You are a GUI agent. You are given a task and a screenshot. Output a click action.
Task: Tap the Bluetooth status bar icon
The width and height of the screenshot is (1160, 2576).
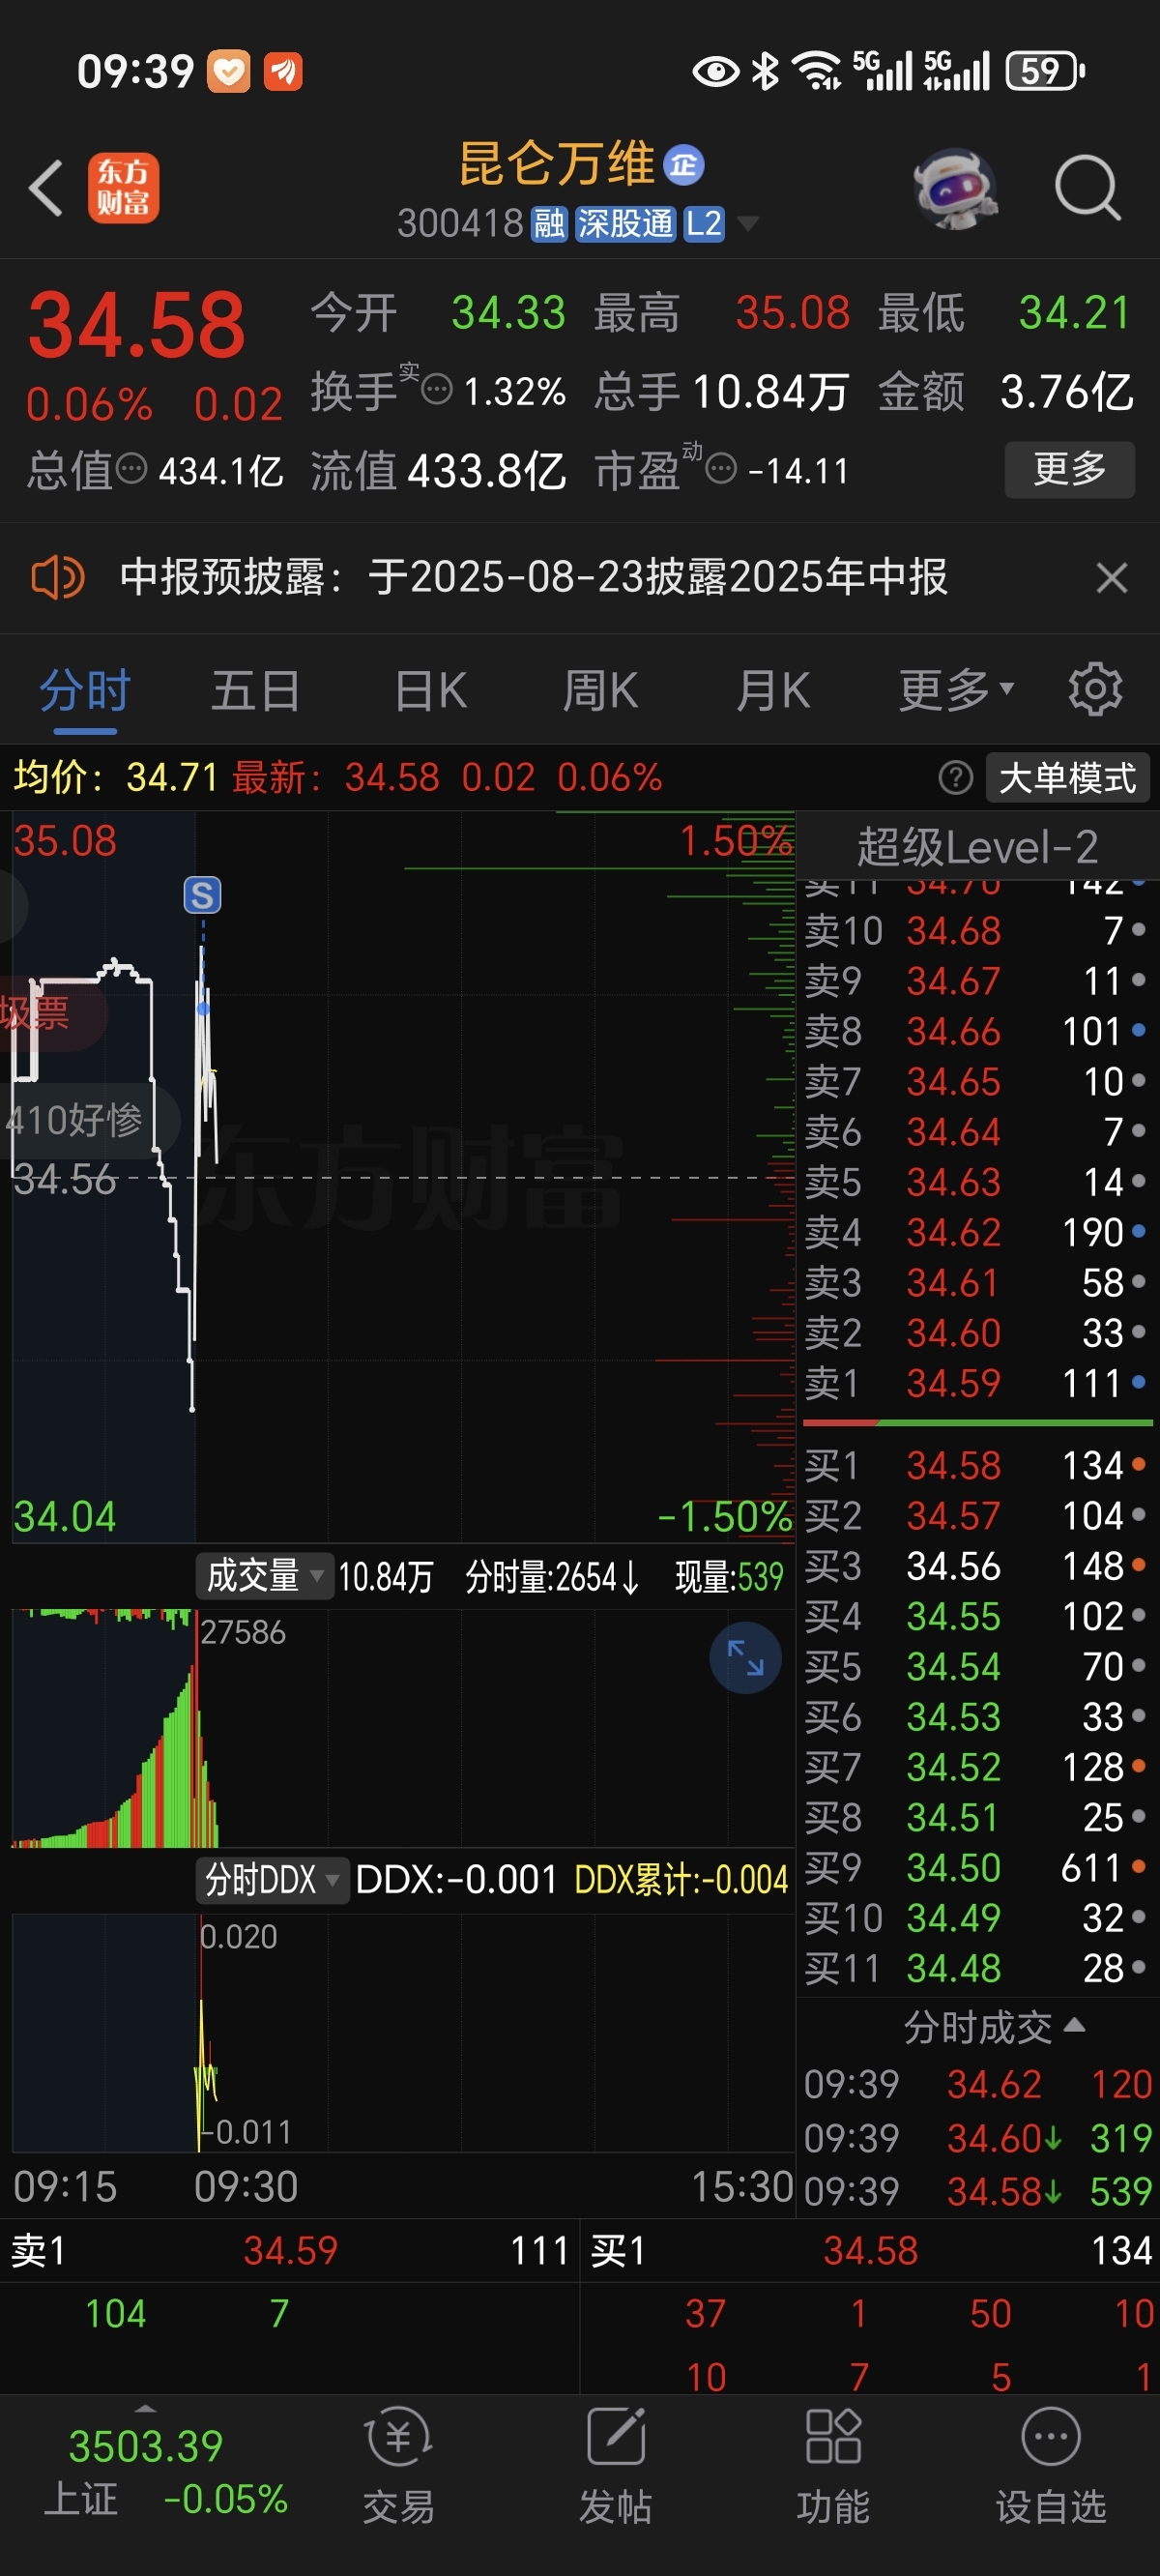tap(766, 71)
